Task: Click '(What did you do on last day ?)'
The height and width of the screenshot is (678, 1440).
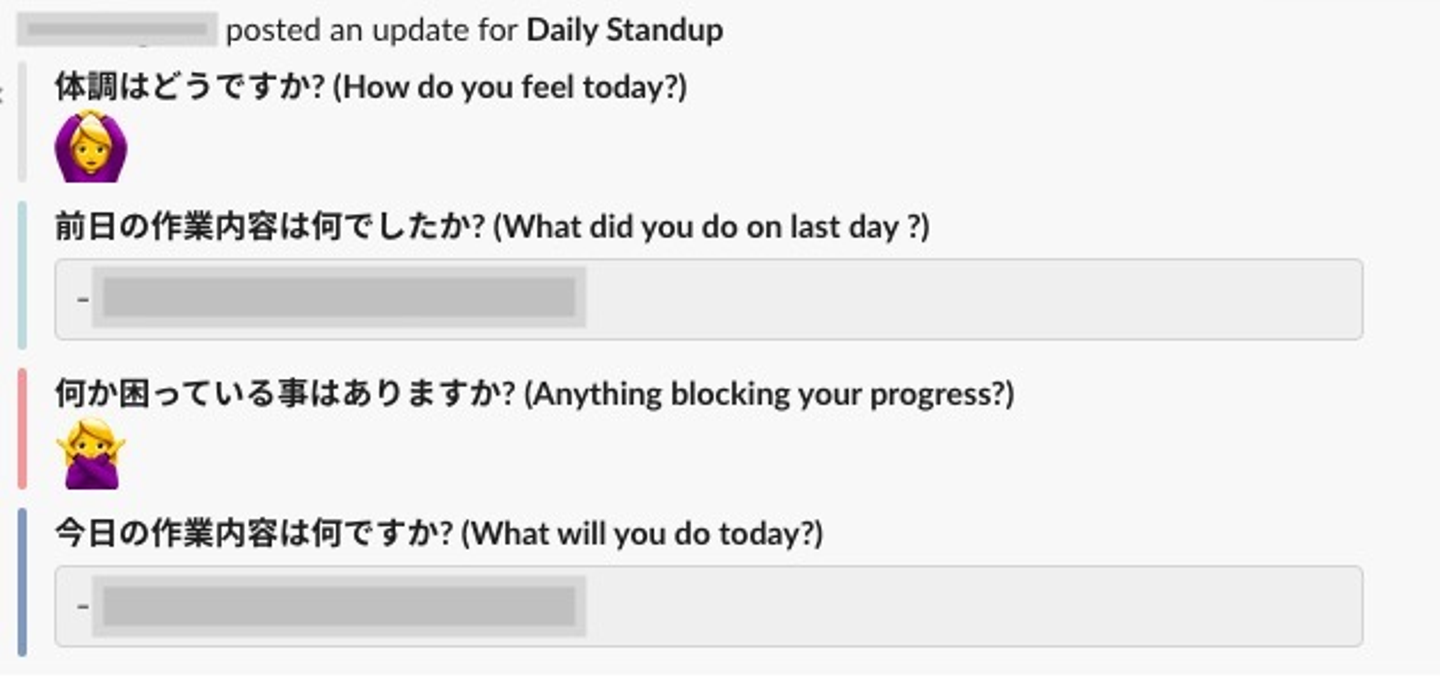Action: point(713,227)
